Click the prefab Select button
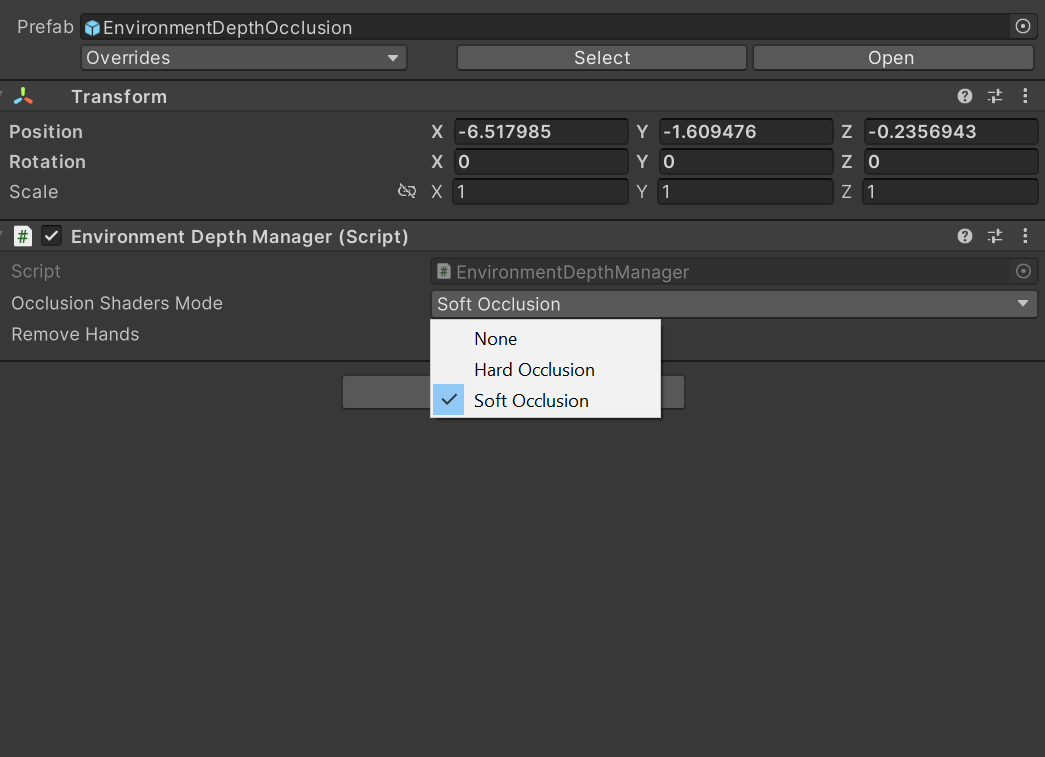 click(601, 58)
